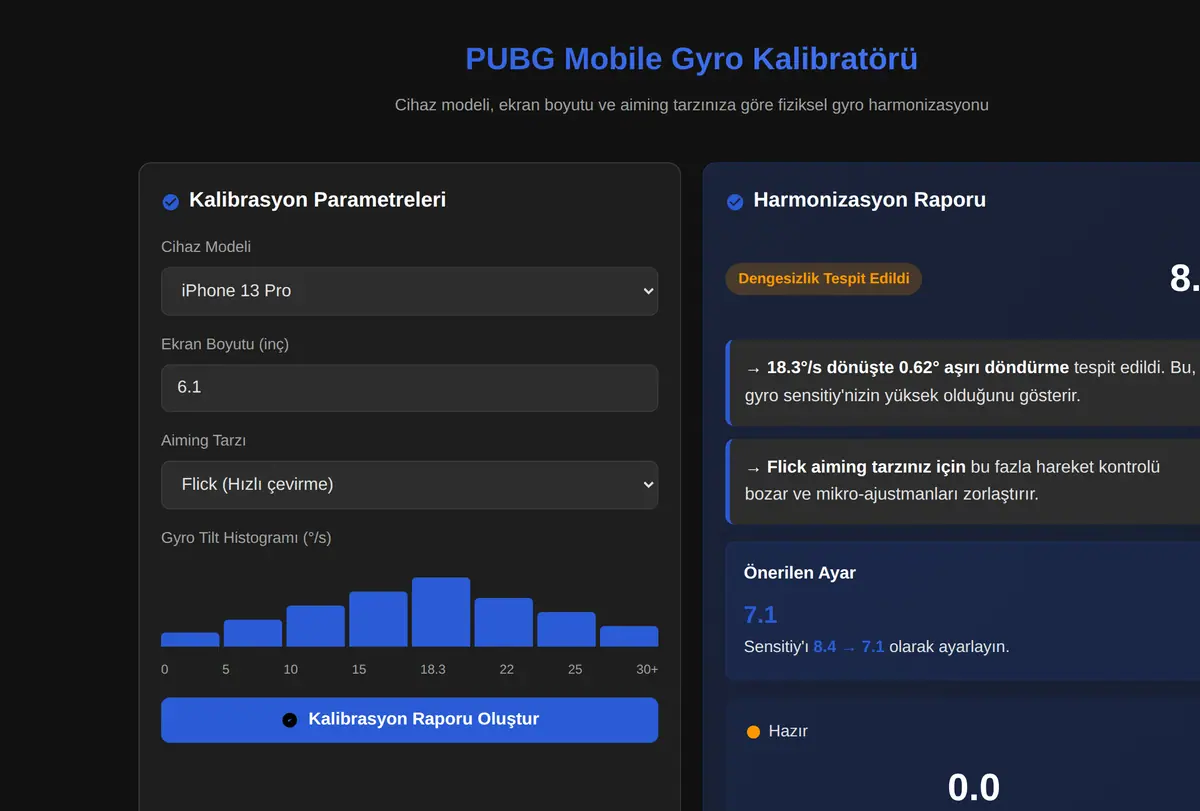Click the 8.4 → 7.1 sensitivity text

(x=849, y=647)
